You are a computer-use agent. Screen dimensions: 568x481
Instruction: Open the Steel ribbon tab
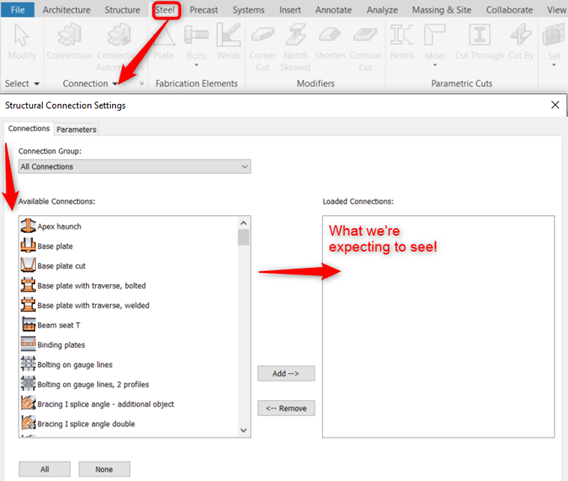tap(165, 10)
